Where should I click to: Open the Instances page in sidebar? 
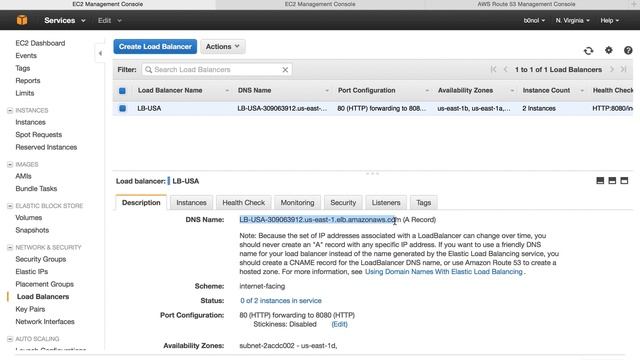(30, 122)
